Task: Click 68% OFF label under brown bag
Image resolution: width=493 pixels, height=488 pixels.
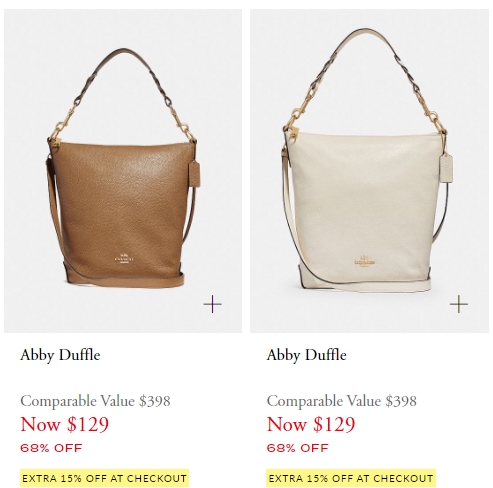Action: [x=51, y=448]
